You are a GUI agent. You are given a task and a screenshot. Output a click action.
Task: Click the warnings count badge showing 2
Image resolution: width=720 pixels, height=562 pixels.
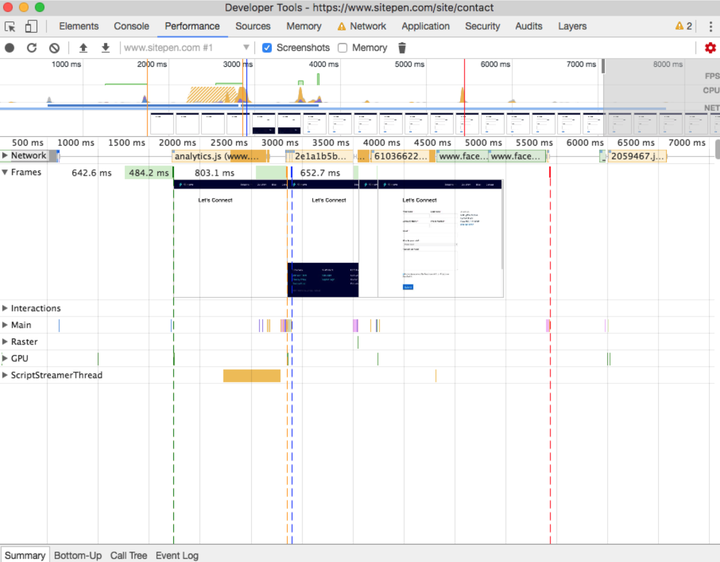683,26
